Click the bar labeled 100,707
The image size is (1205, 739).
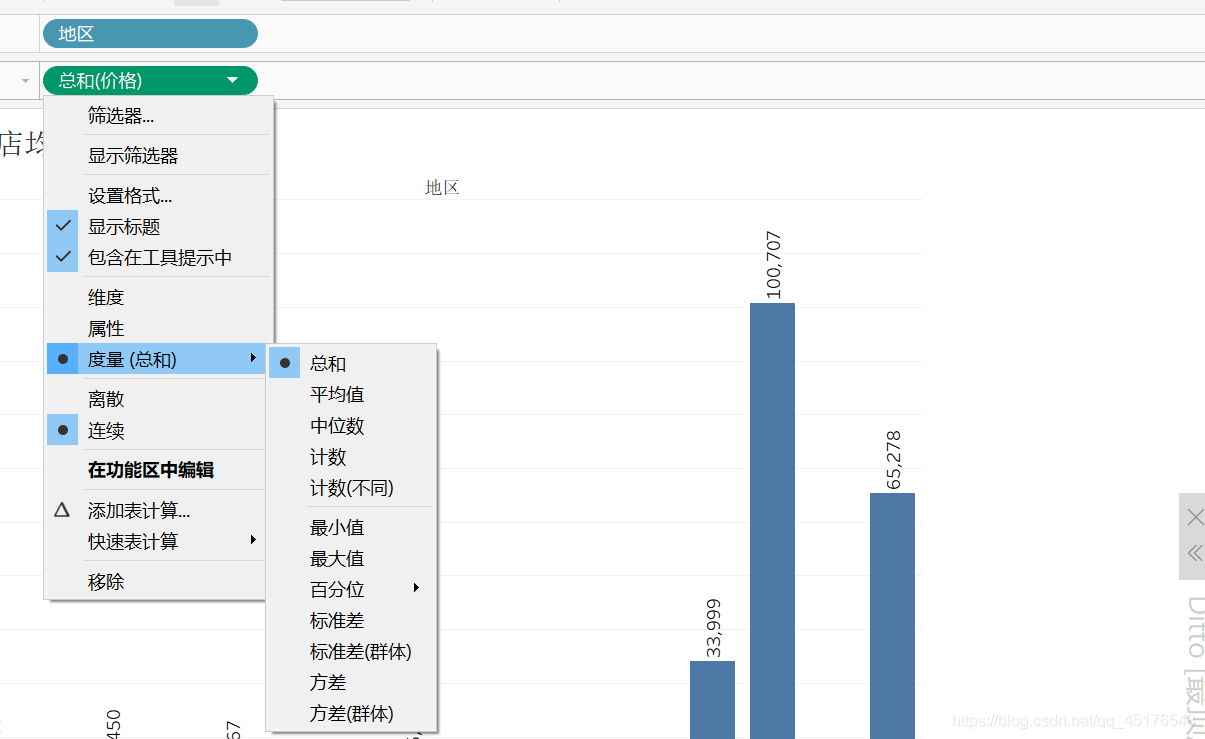point(772,520)
